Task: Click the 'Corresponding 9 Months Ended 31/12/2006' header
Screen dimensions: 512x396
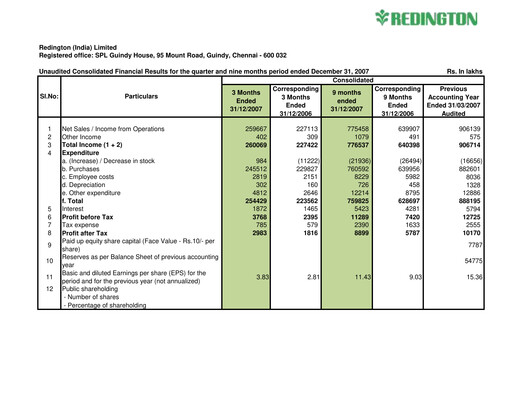Action: pyautogui.click(x=398, y=101)
